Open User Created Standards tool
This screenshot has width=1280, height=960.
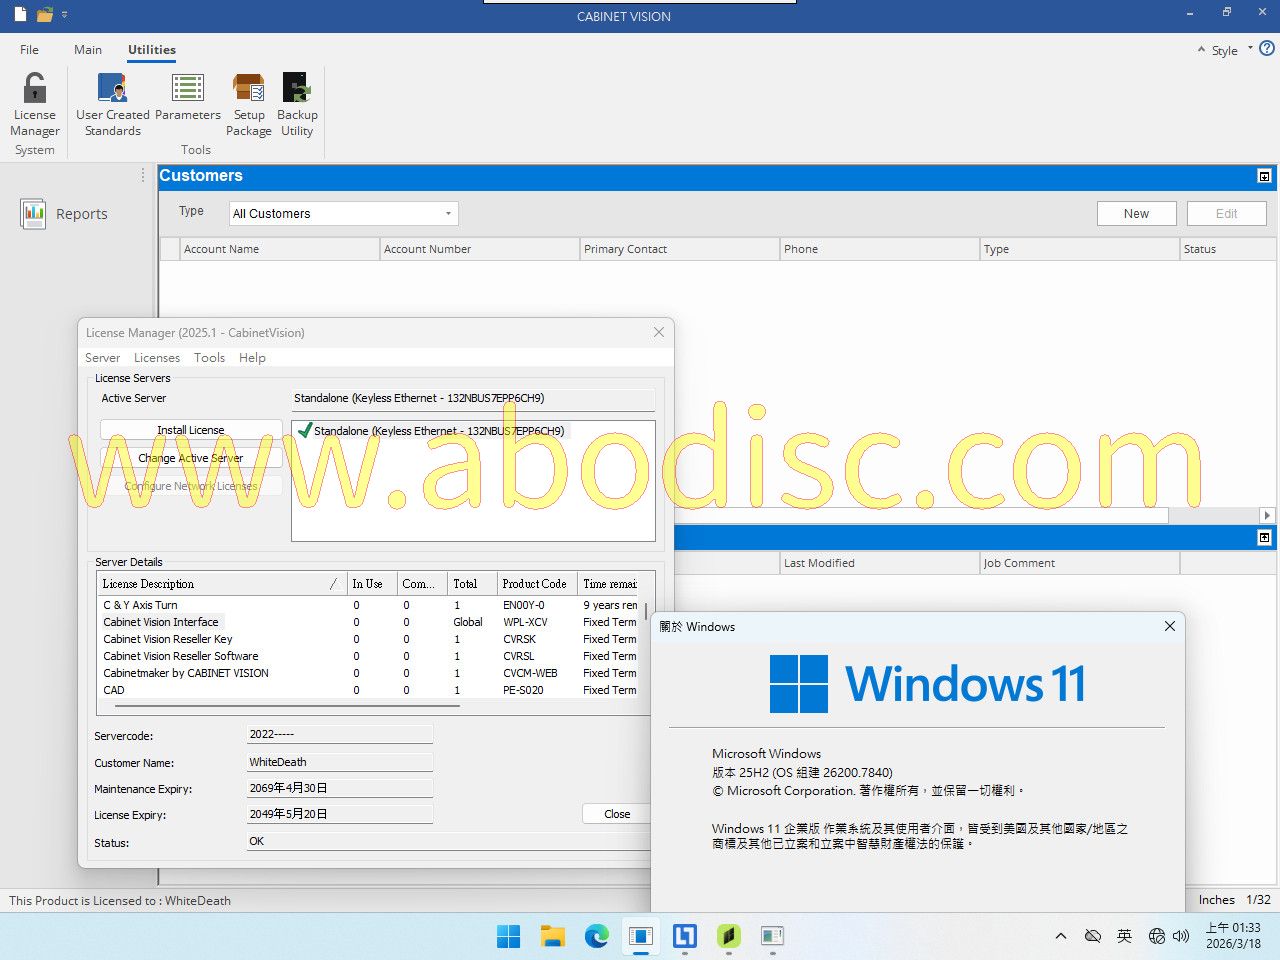coord(113,104)
